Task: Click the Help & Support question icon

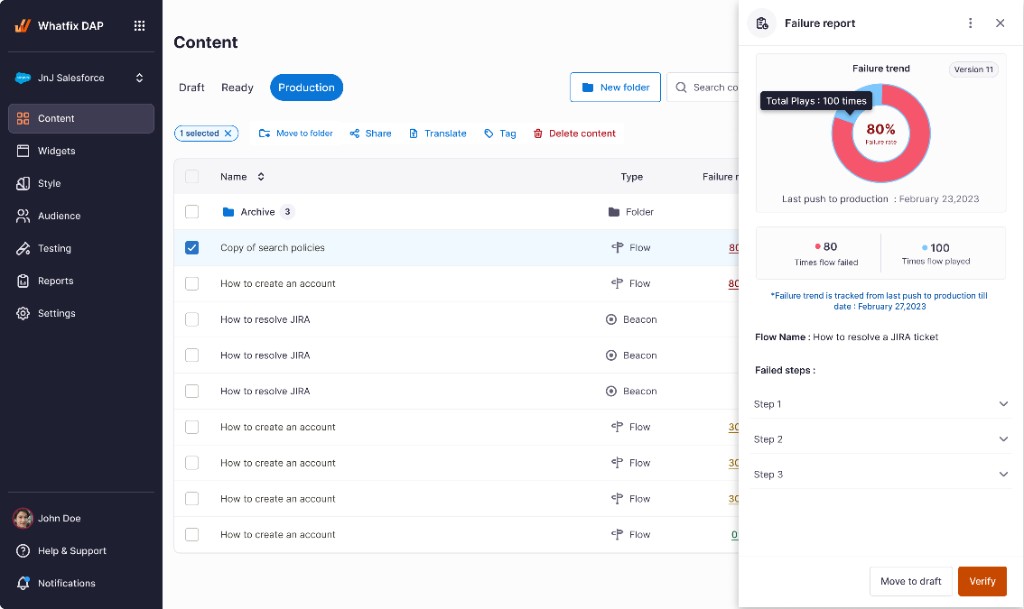Action: (23, 551)
